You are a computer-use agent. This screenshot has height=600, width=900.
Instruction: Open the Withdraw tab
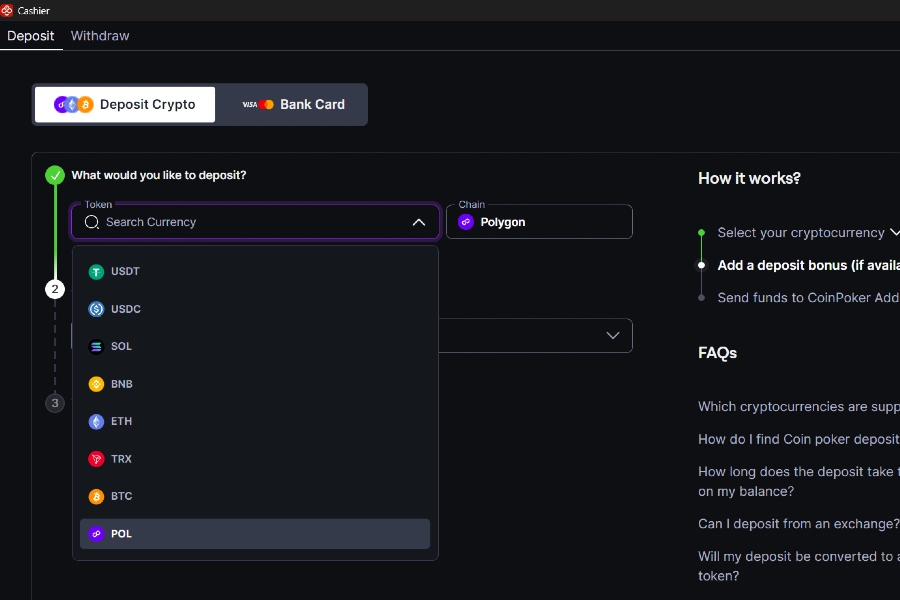click(x=100, y=36)
